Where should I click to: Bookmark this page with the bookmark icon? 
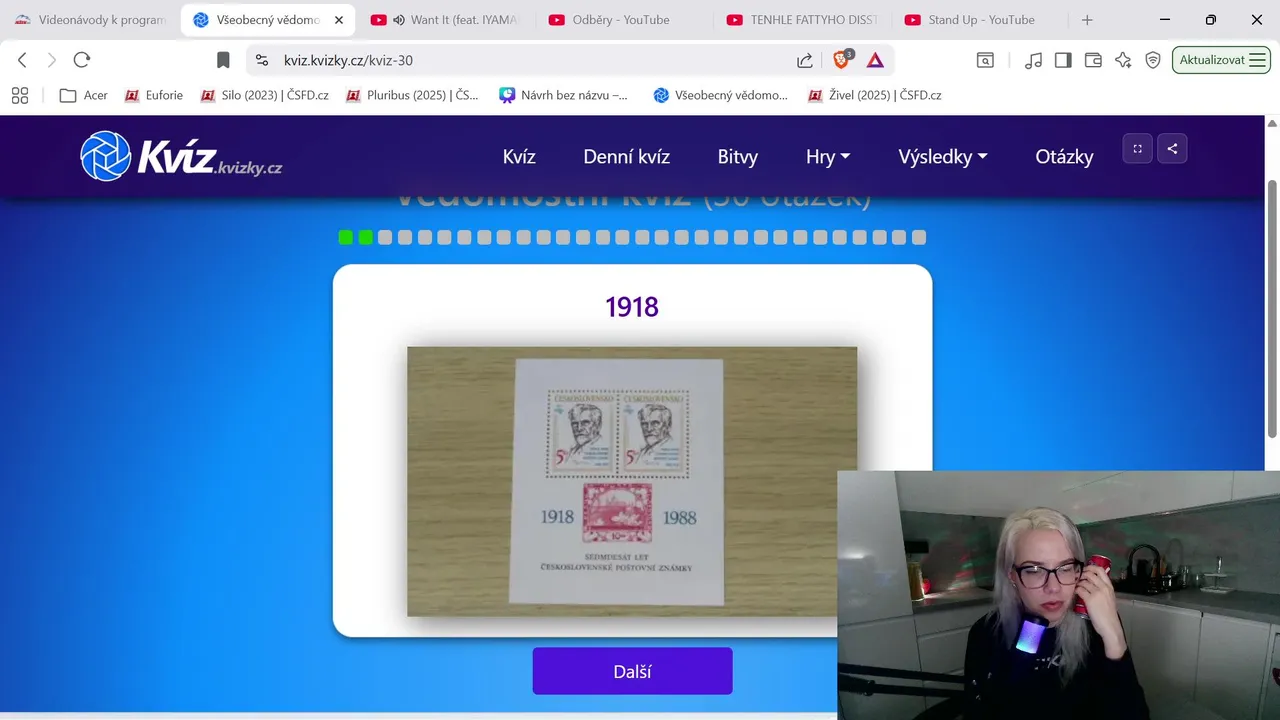pyautogui.click(x=223, y=60)
